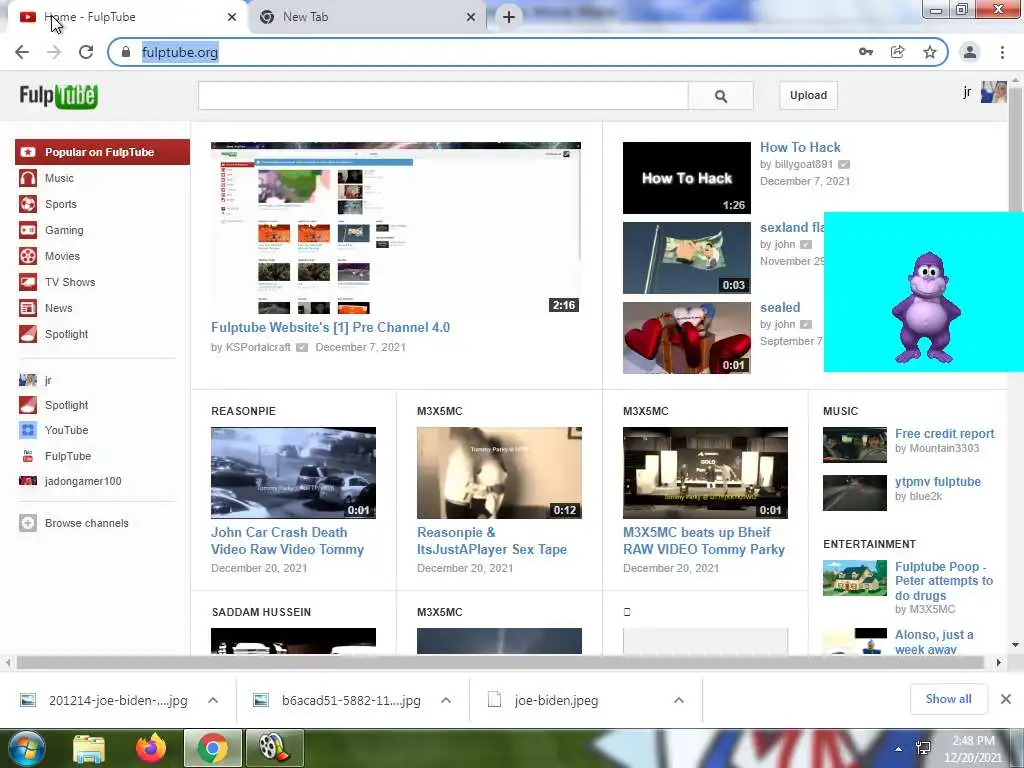This screenshot has height=768, width=1024.
Task: Bookmark this page with the star
Action: click(x=930, y=52)
